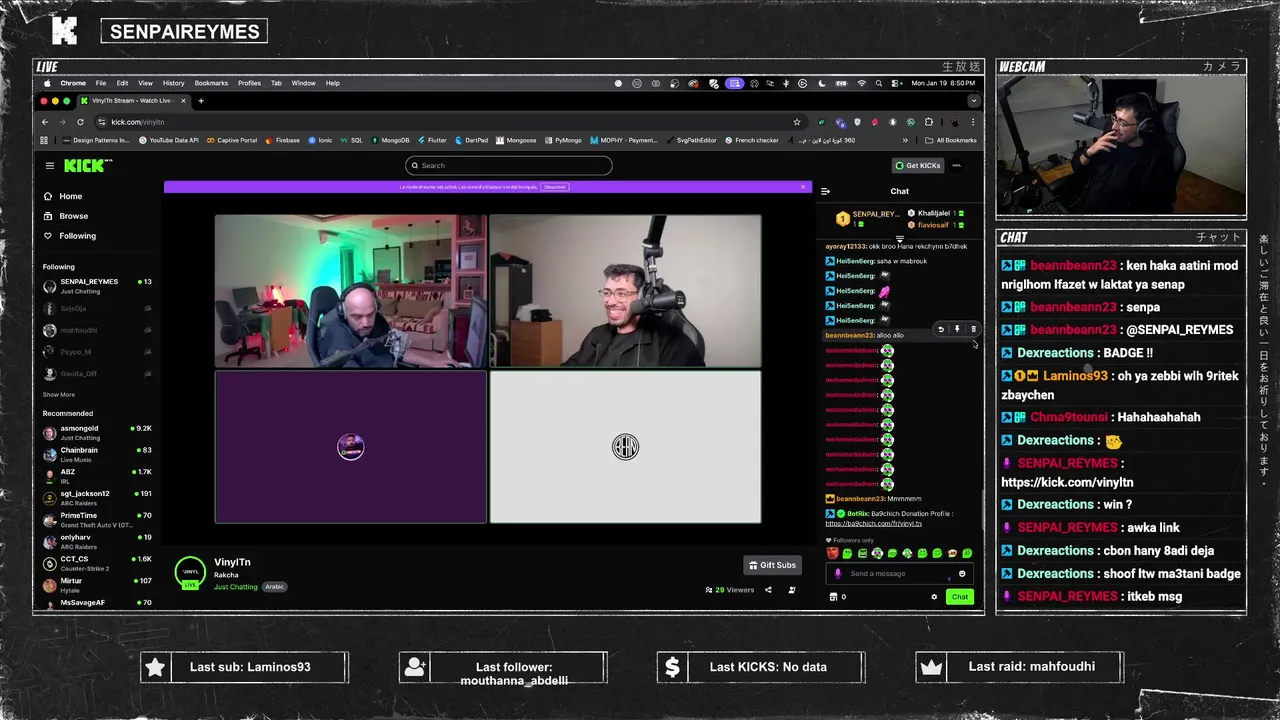Open the History menu

pos(173,83)
